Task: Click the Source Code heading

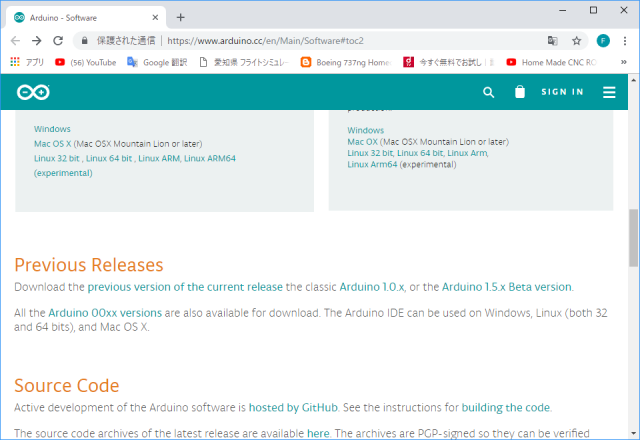Action: coord(67,386)
